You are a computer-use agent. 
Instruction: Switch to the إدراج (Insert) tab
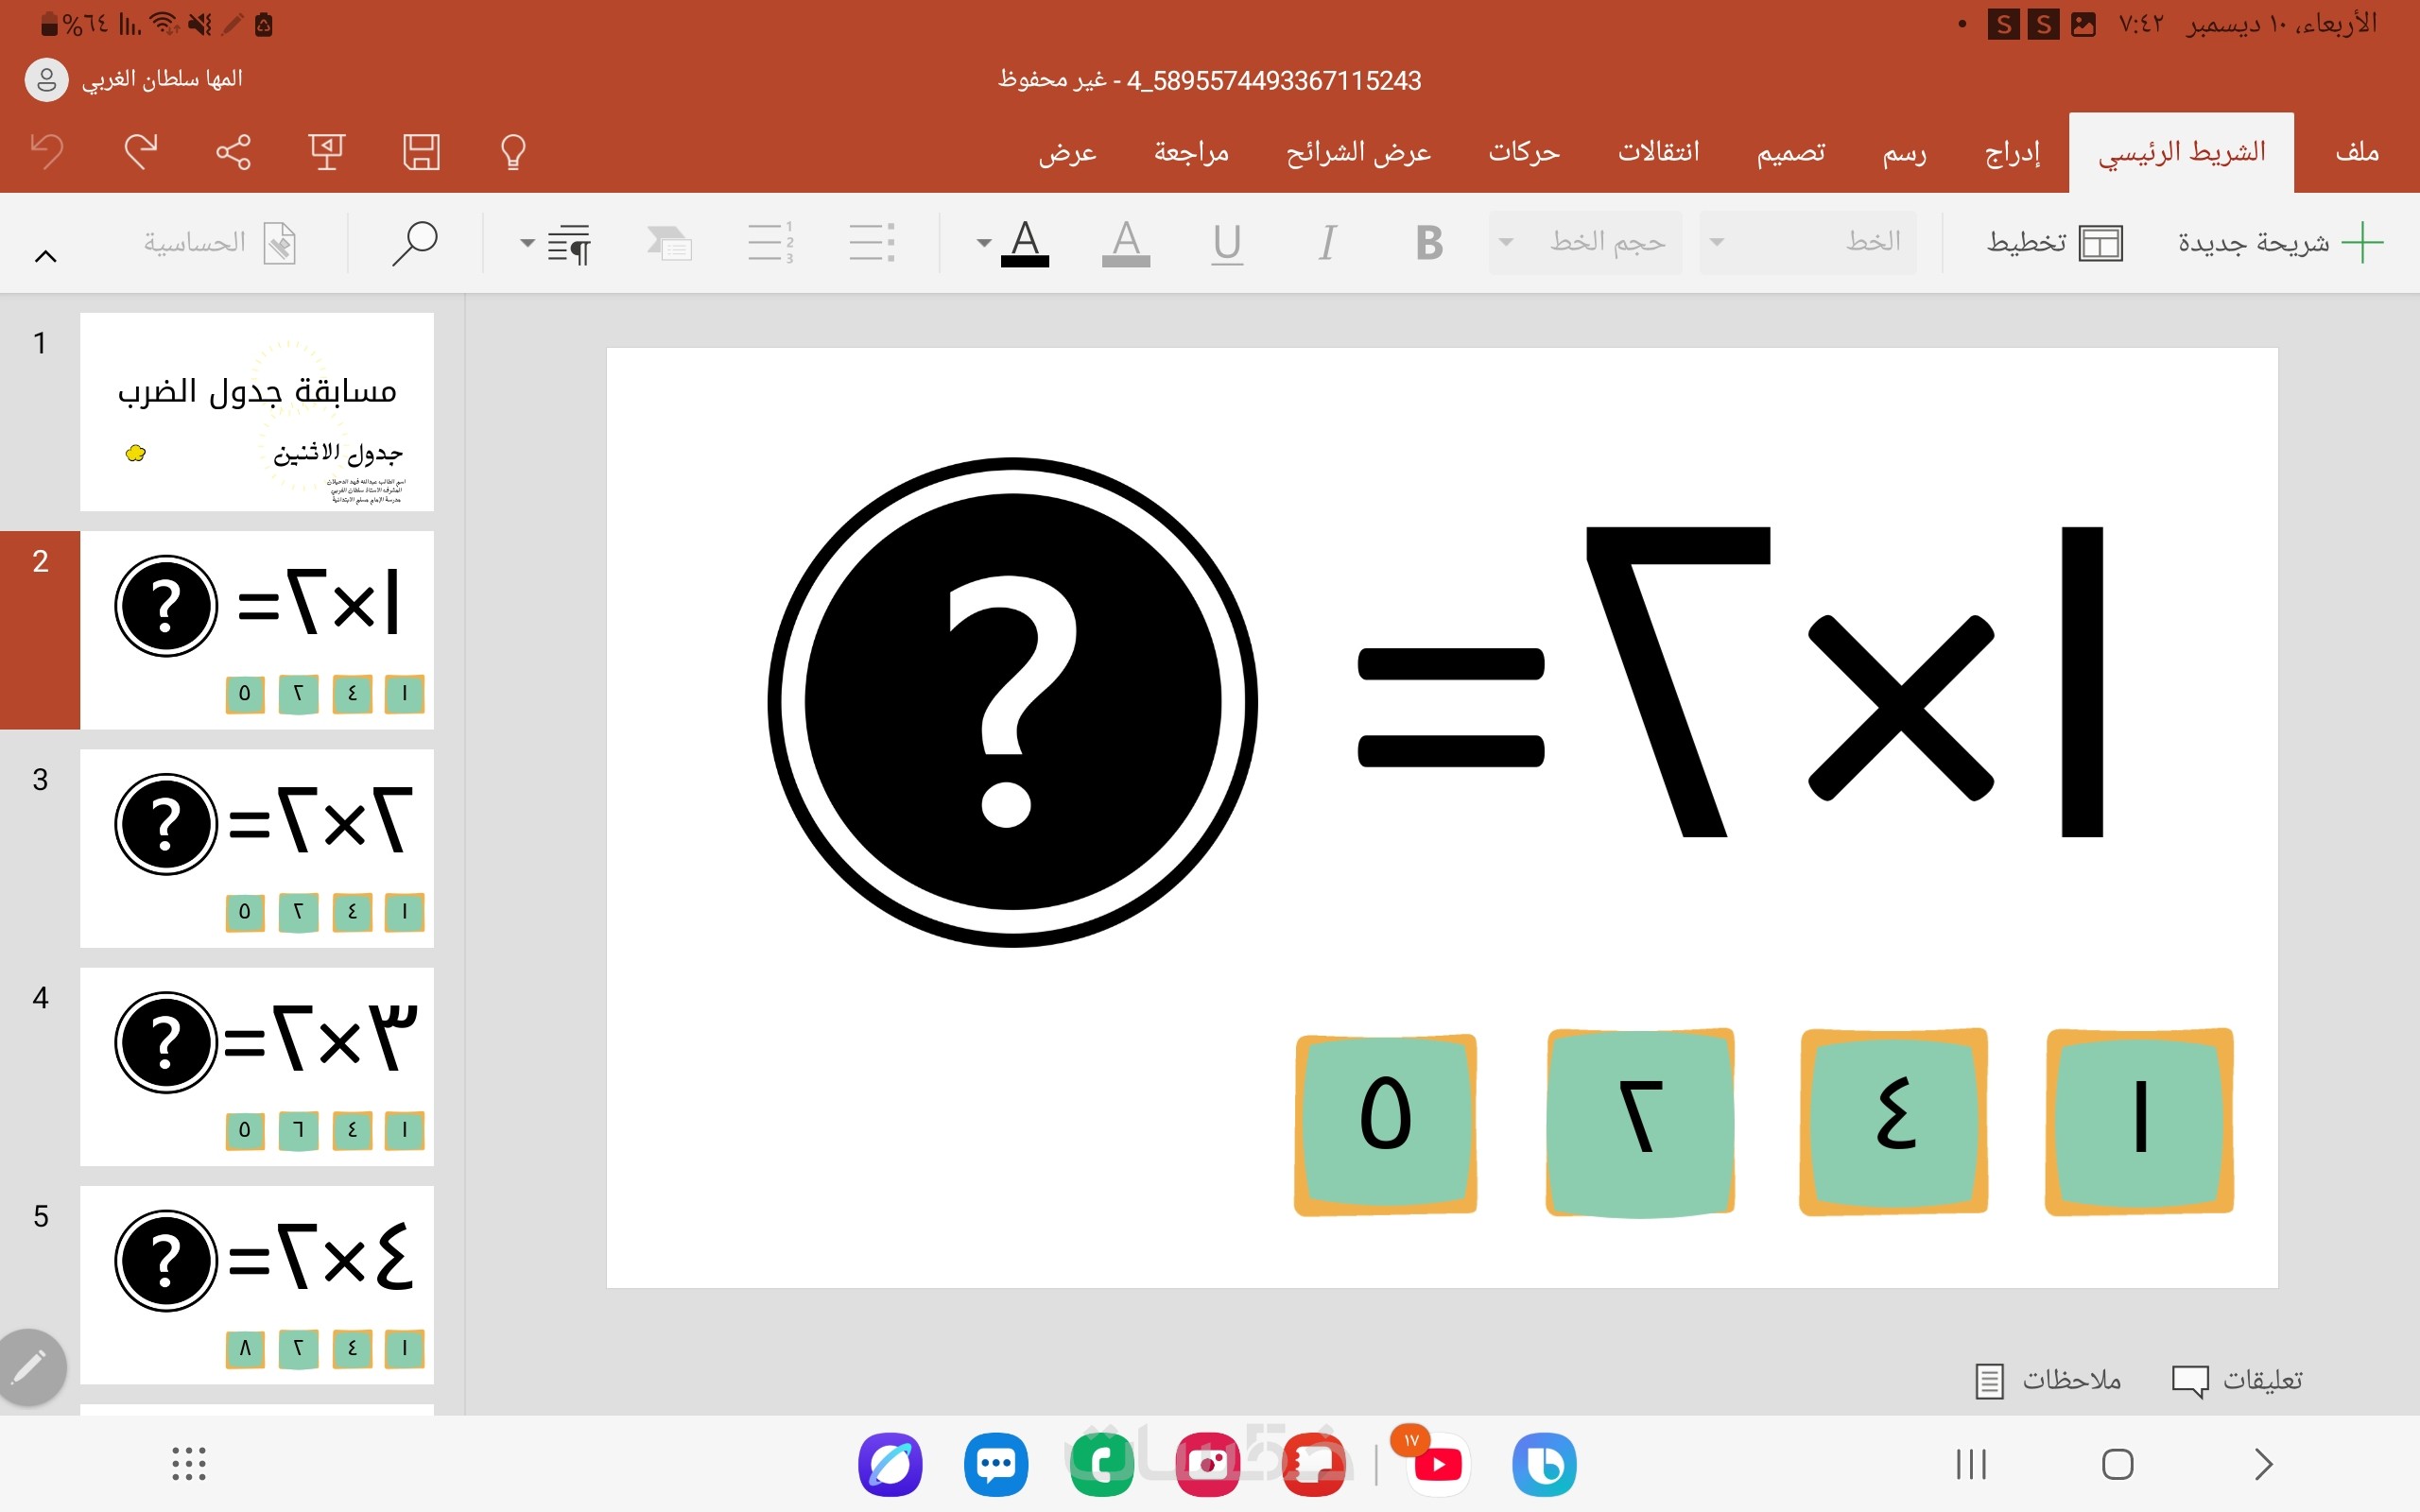2012,152
